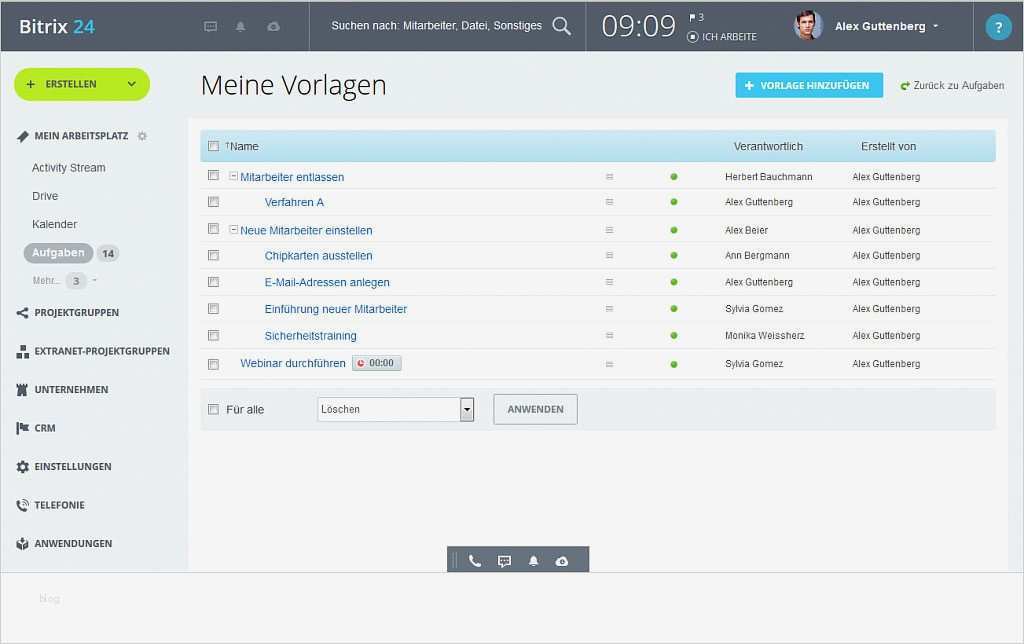Open row menu for Einführung neuer Mitarbeiter
Image resolution: width=1024 pixels, height=644 pixels.
[x=609, y=309]
